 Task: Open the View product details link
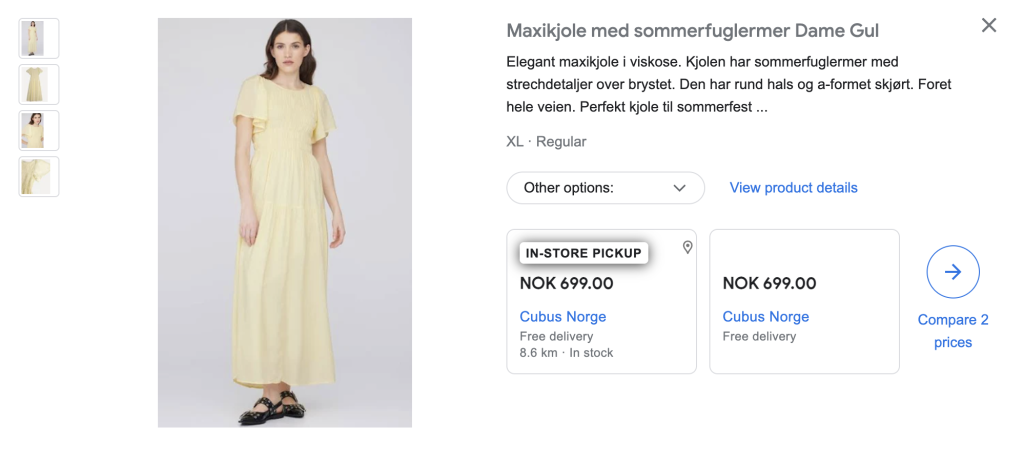pyautogui.click(x=793, y=188)
